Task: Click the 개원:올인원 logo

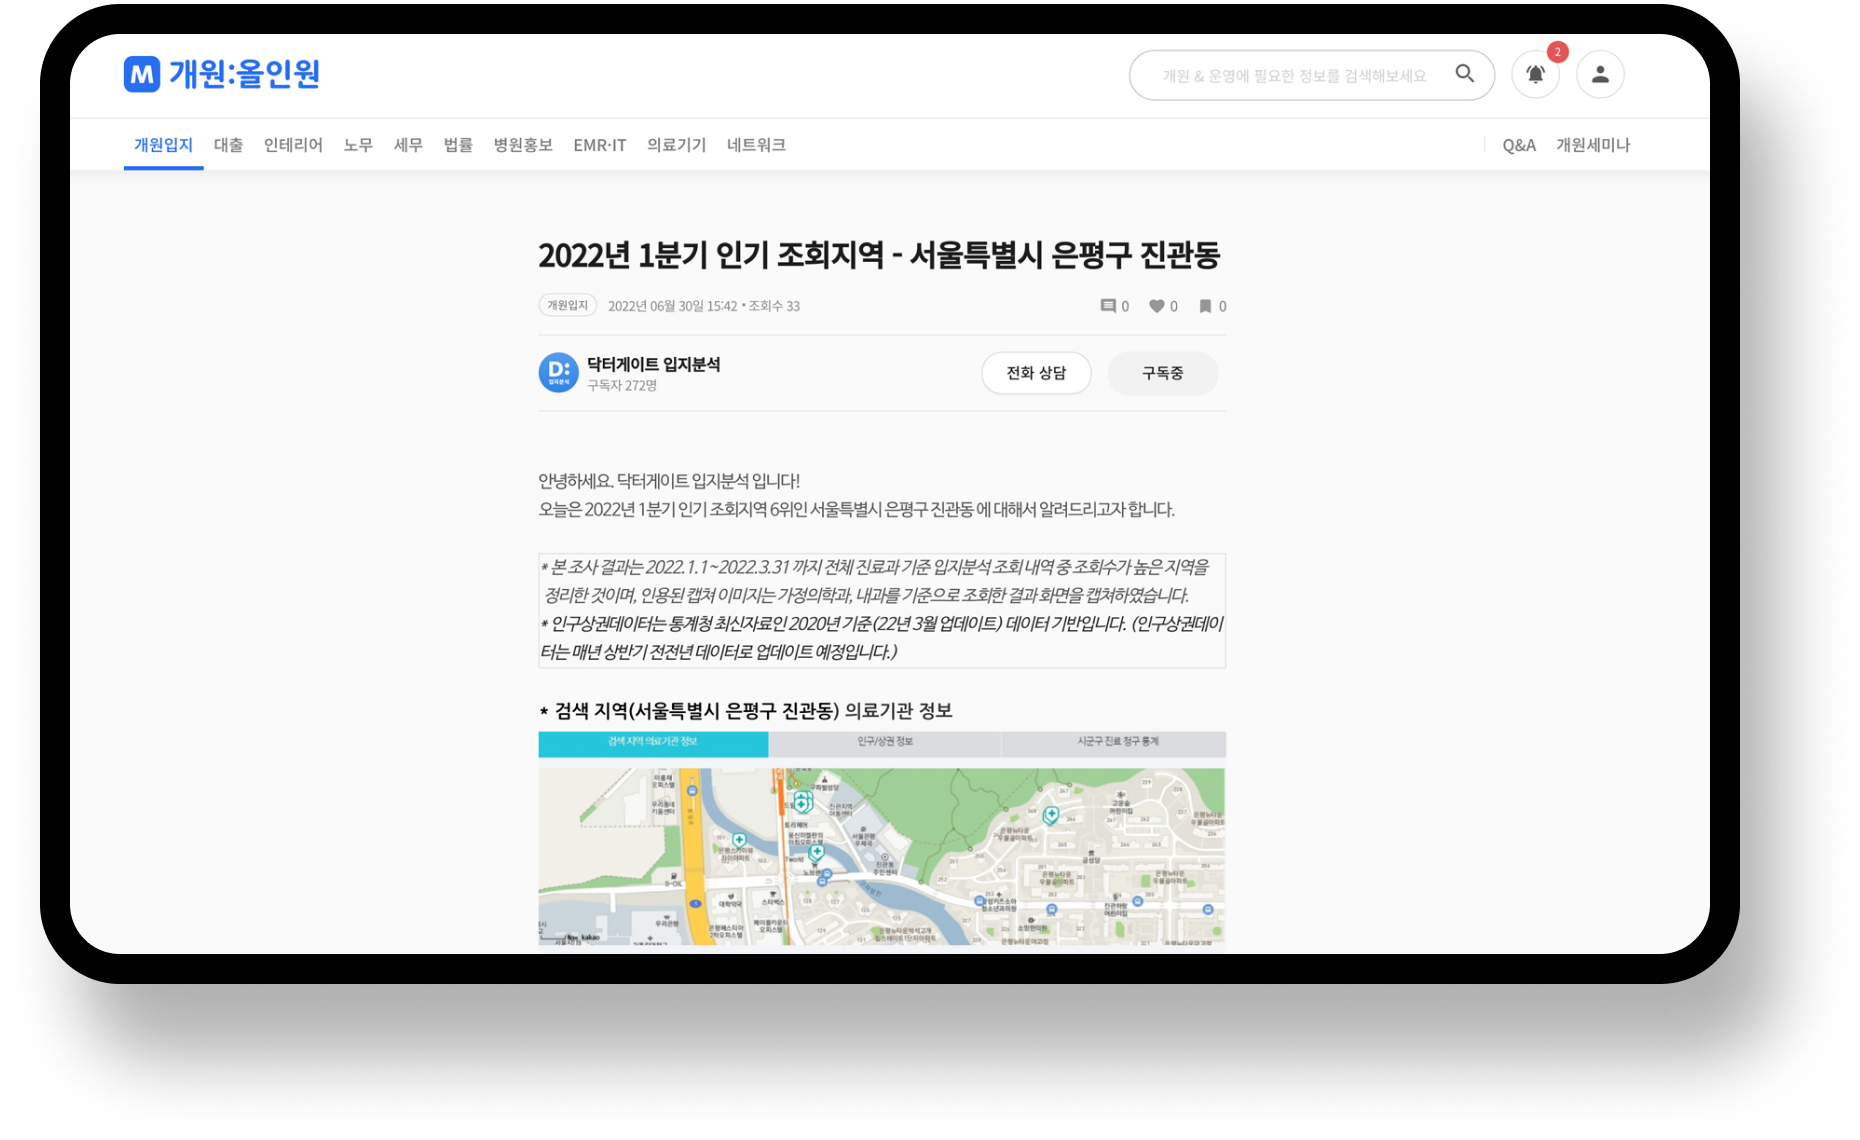Action: click(221, 74)
